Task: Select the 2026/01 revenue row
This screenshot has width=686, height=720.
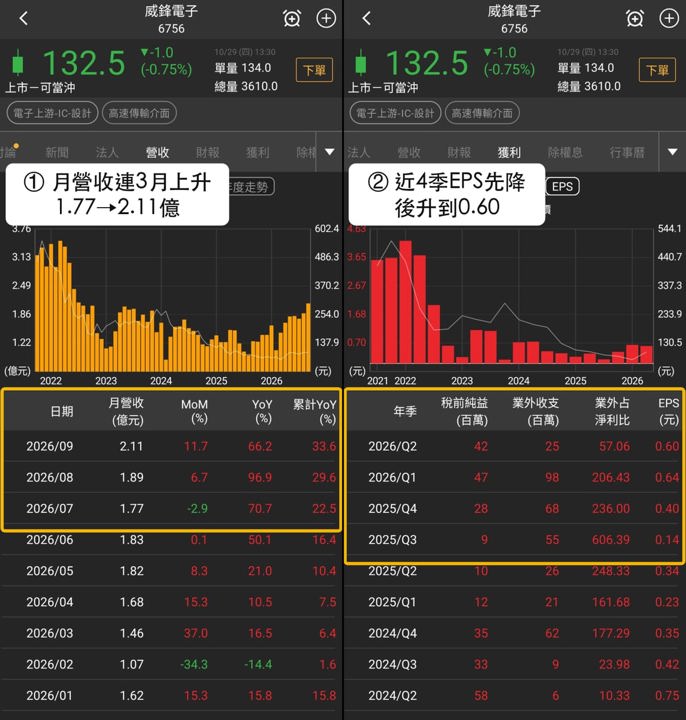Action: pos(171,696)
